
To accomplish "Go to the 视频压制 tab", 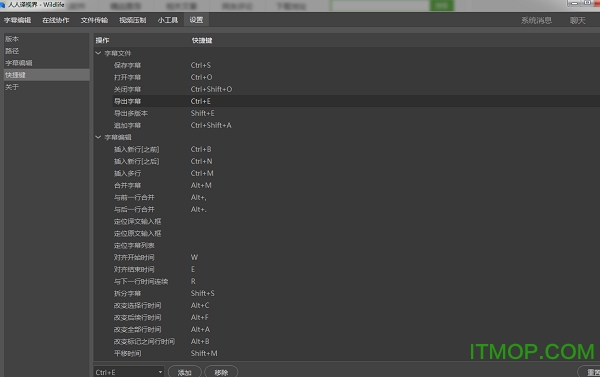I will point(133,20).
